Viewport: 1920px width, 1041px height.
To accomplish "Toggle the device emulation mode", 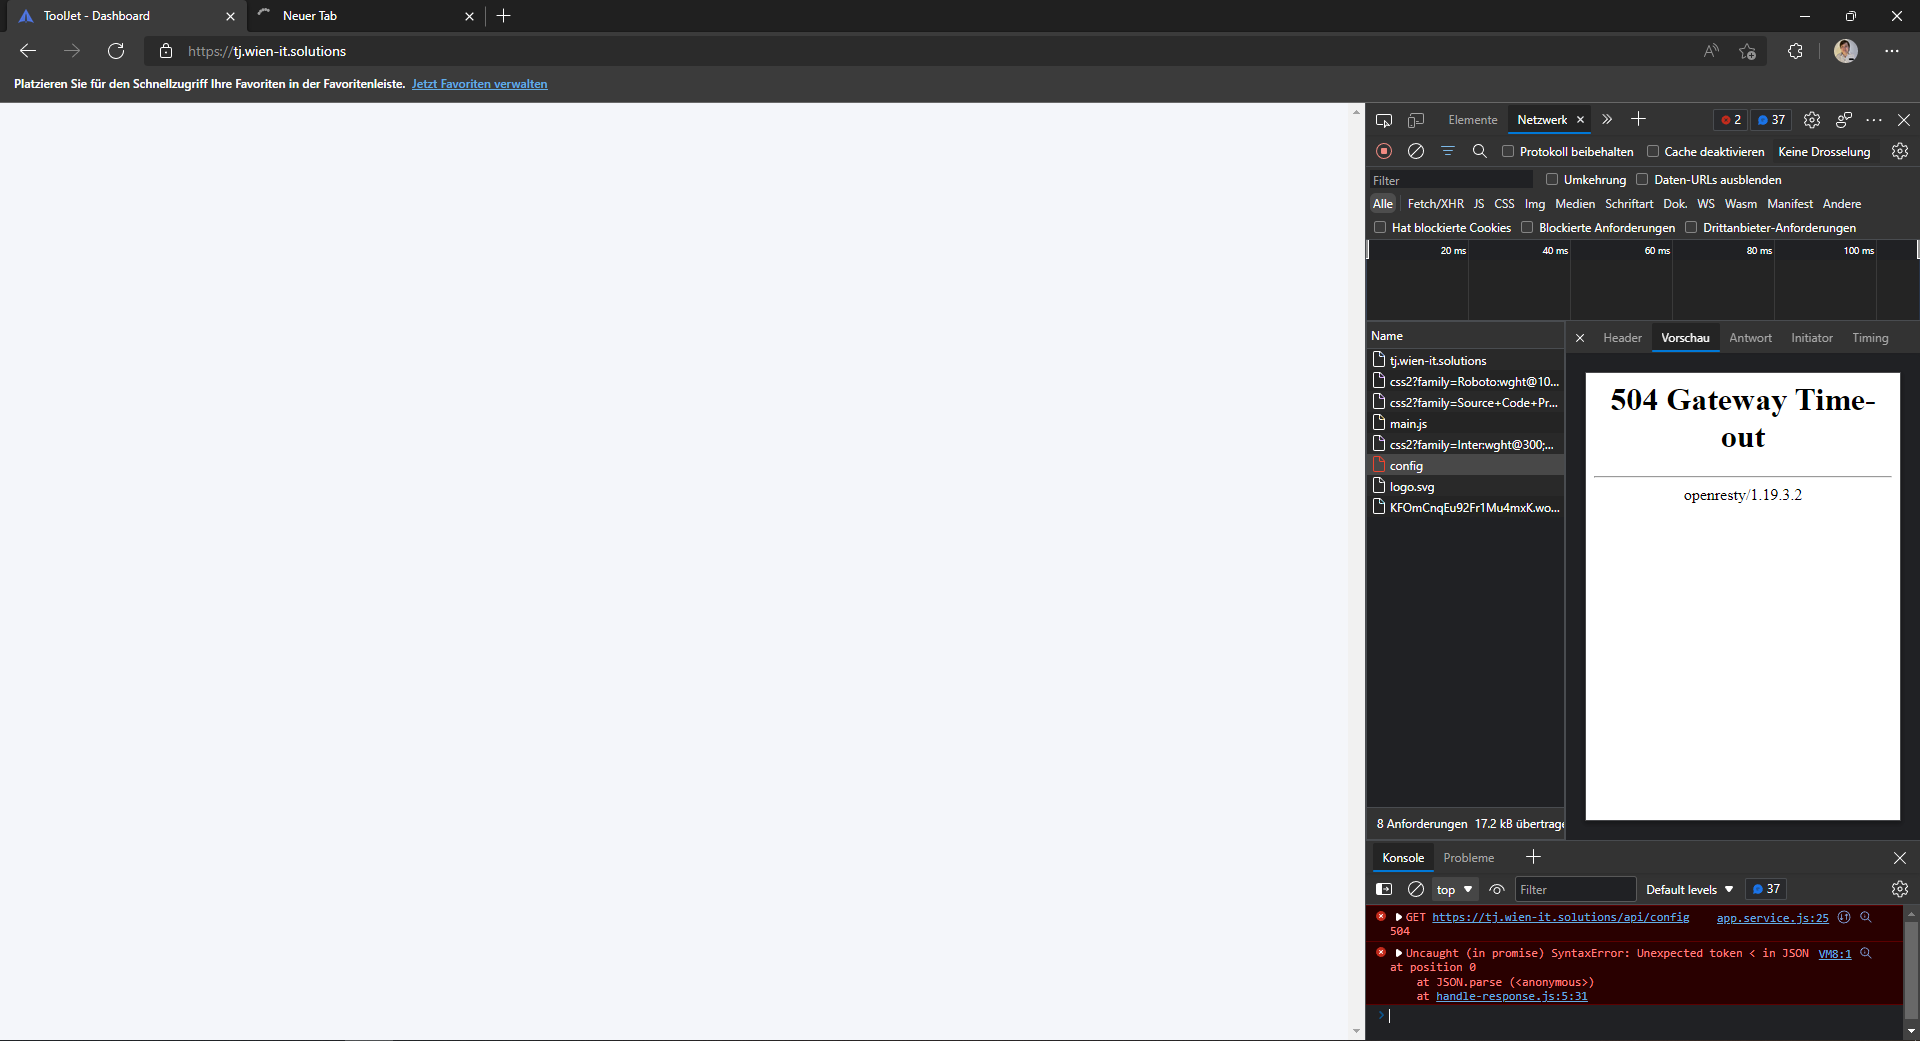I will pyautogui.click(x=1416, y=119).
